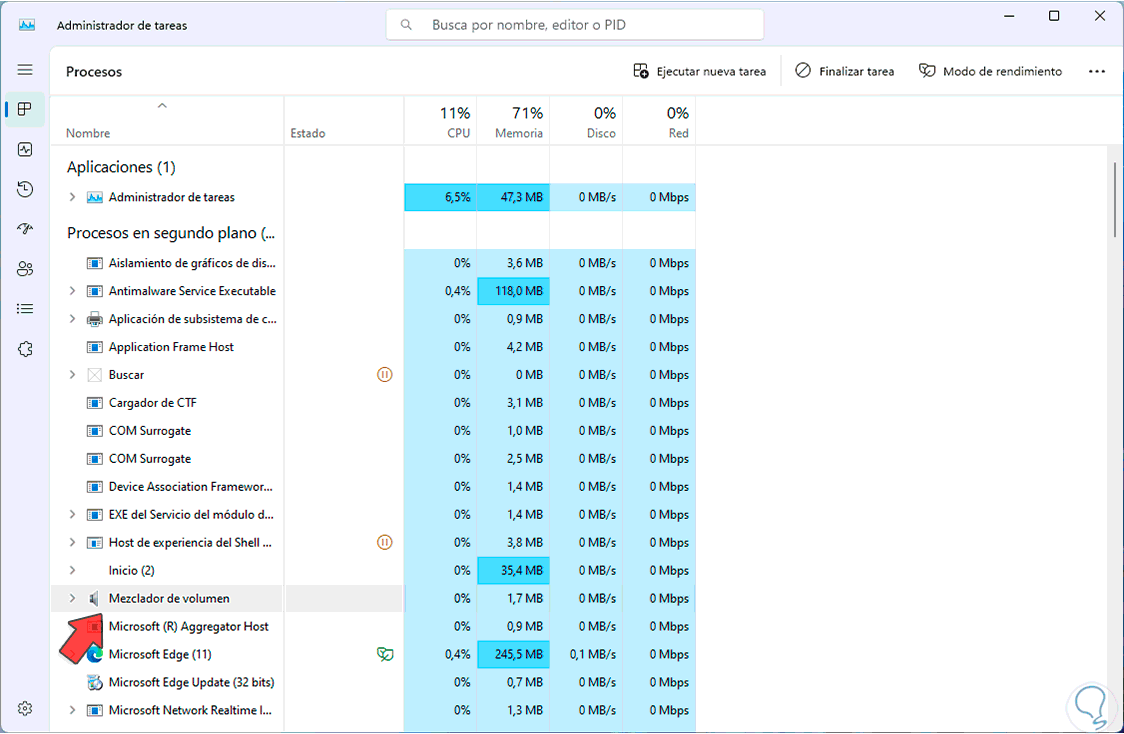This screenshot has width=1124, height=734.
Task: Expand EXE del Servicio del módulo row
Action: 72,515
